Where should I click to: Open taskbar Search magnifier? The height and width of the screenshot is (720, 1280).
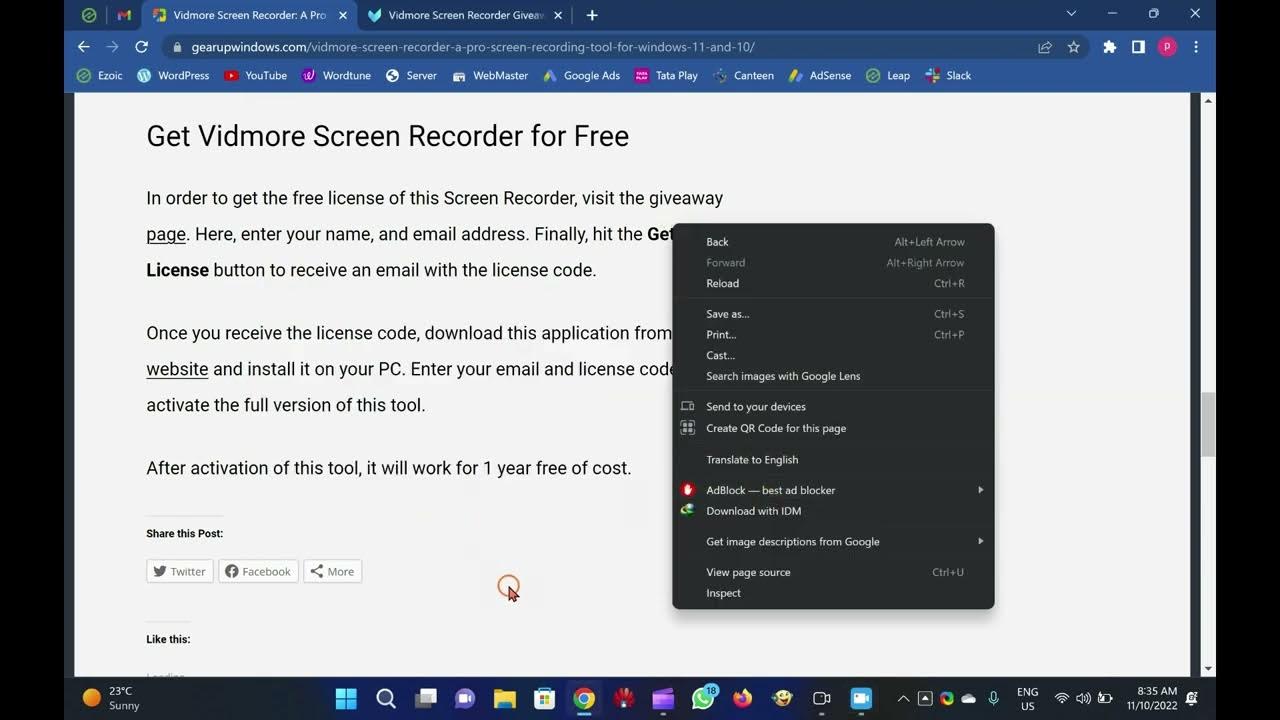coord(386,698)
